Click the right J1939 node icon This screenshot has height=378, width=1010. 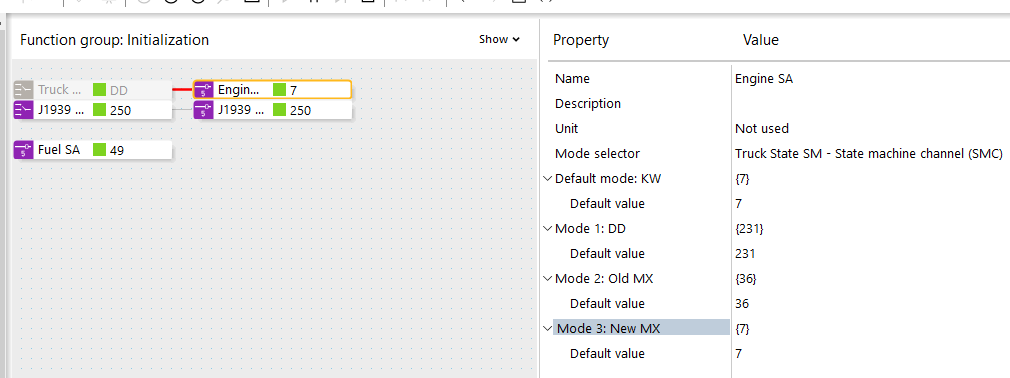point(204,110)
